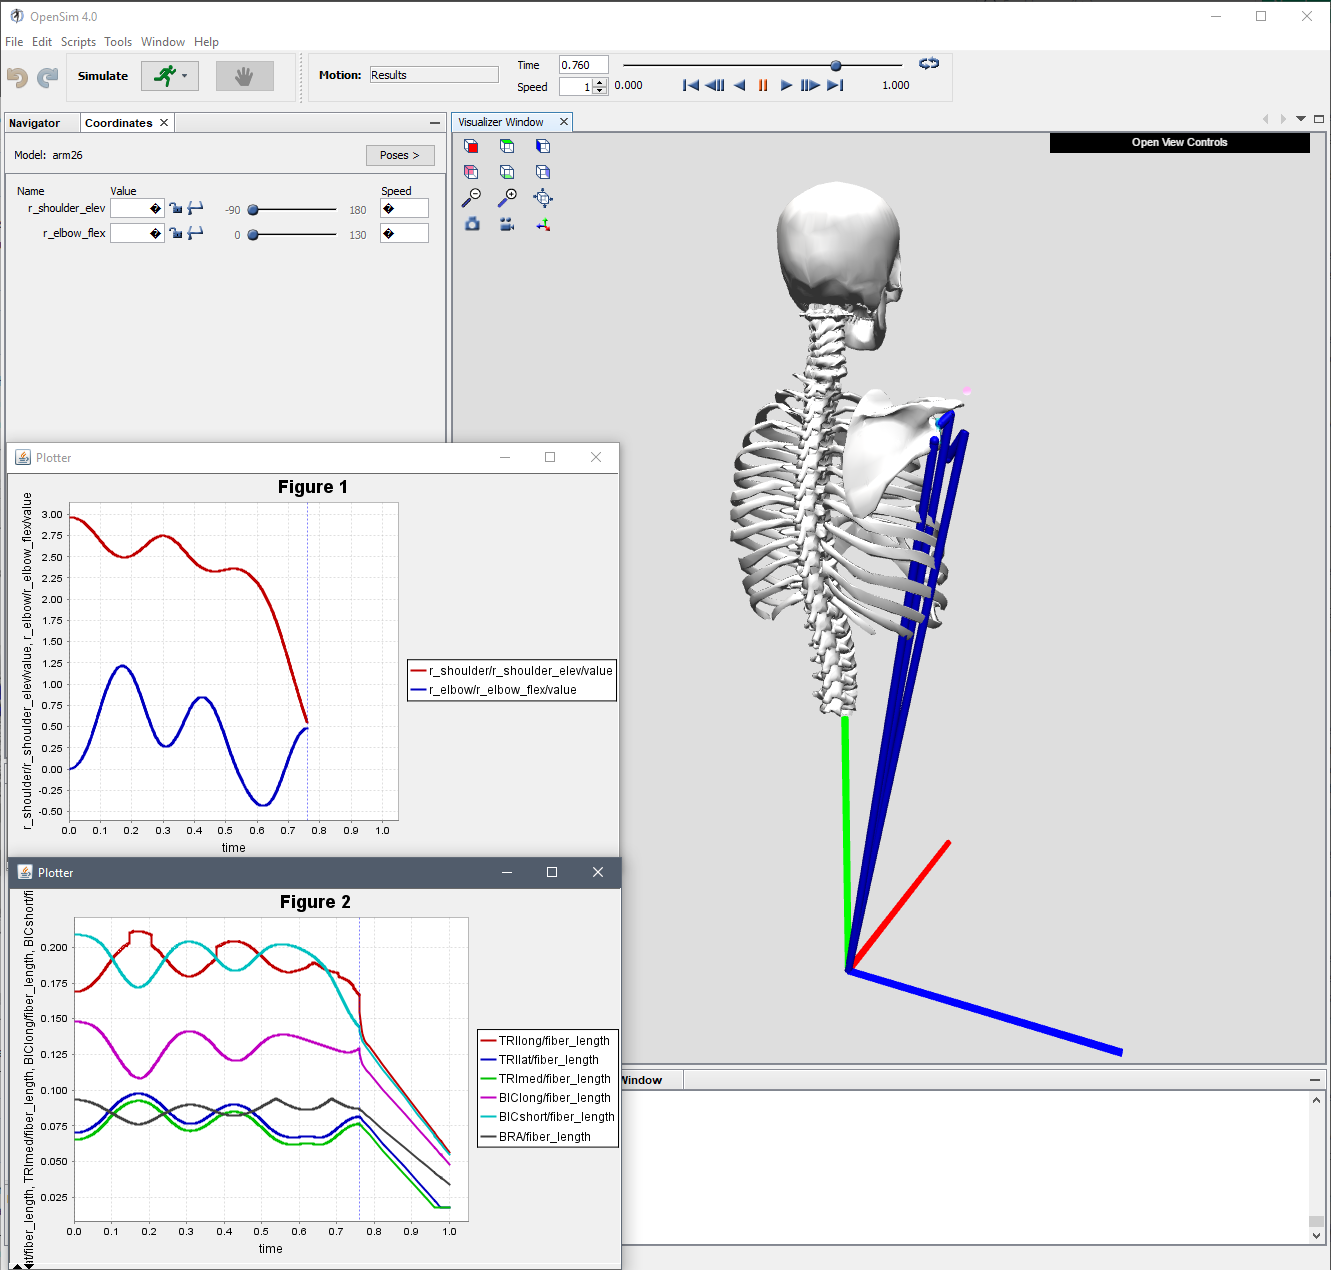Switch to the Navigator tab
This screenshot has height=1270, width=1331.
(x=36, y=122)
